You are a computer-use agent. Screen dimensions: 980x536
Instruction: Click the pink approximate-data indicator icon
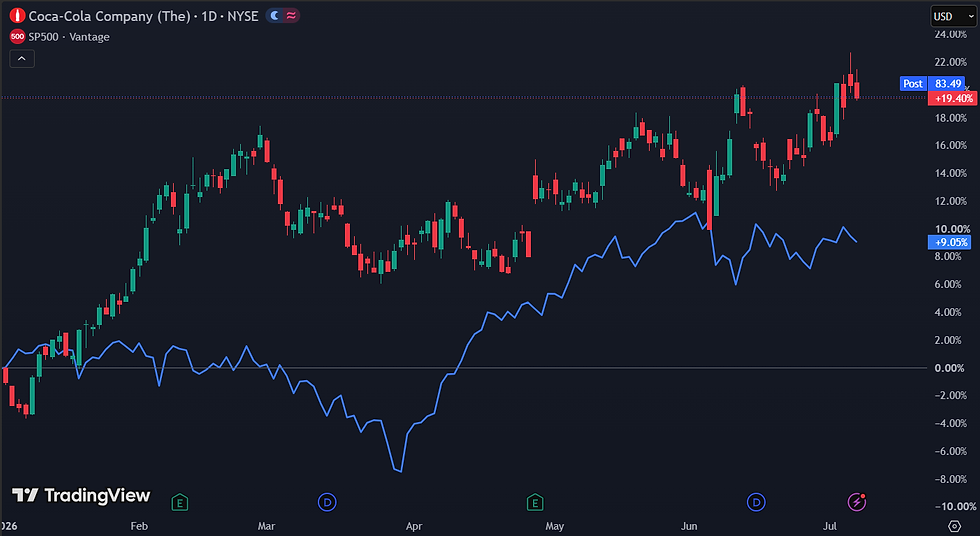(291, 16)
